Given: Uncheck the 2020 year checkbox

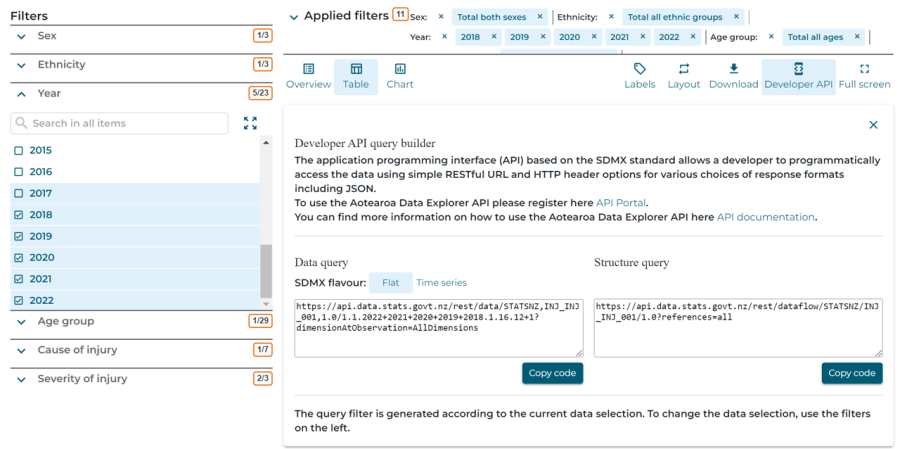Looking at the screenshot, I should tap(19, 257).
